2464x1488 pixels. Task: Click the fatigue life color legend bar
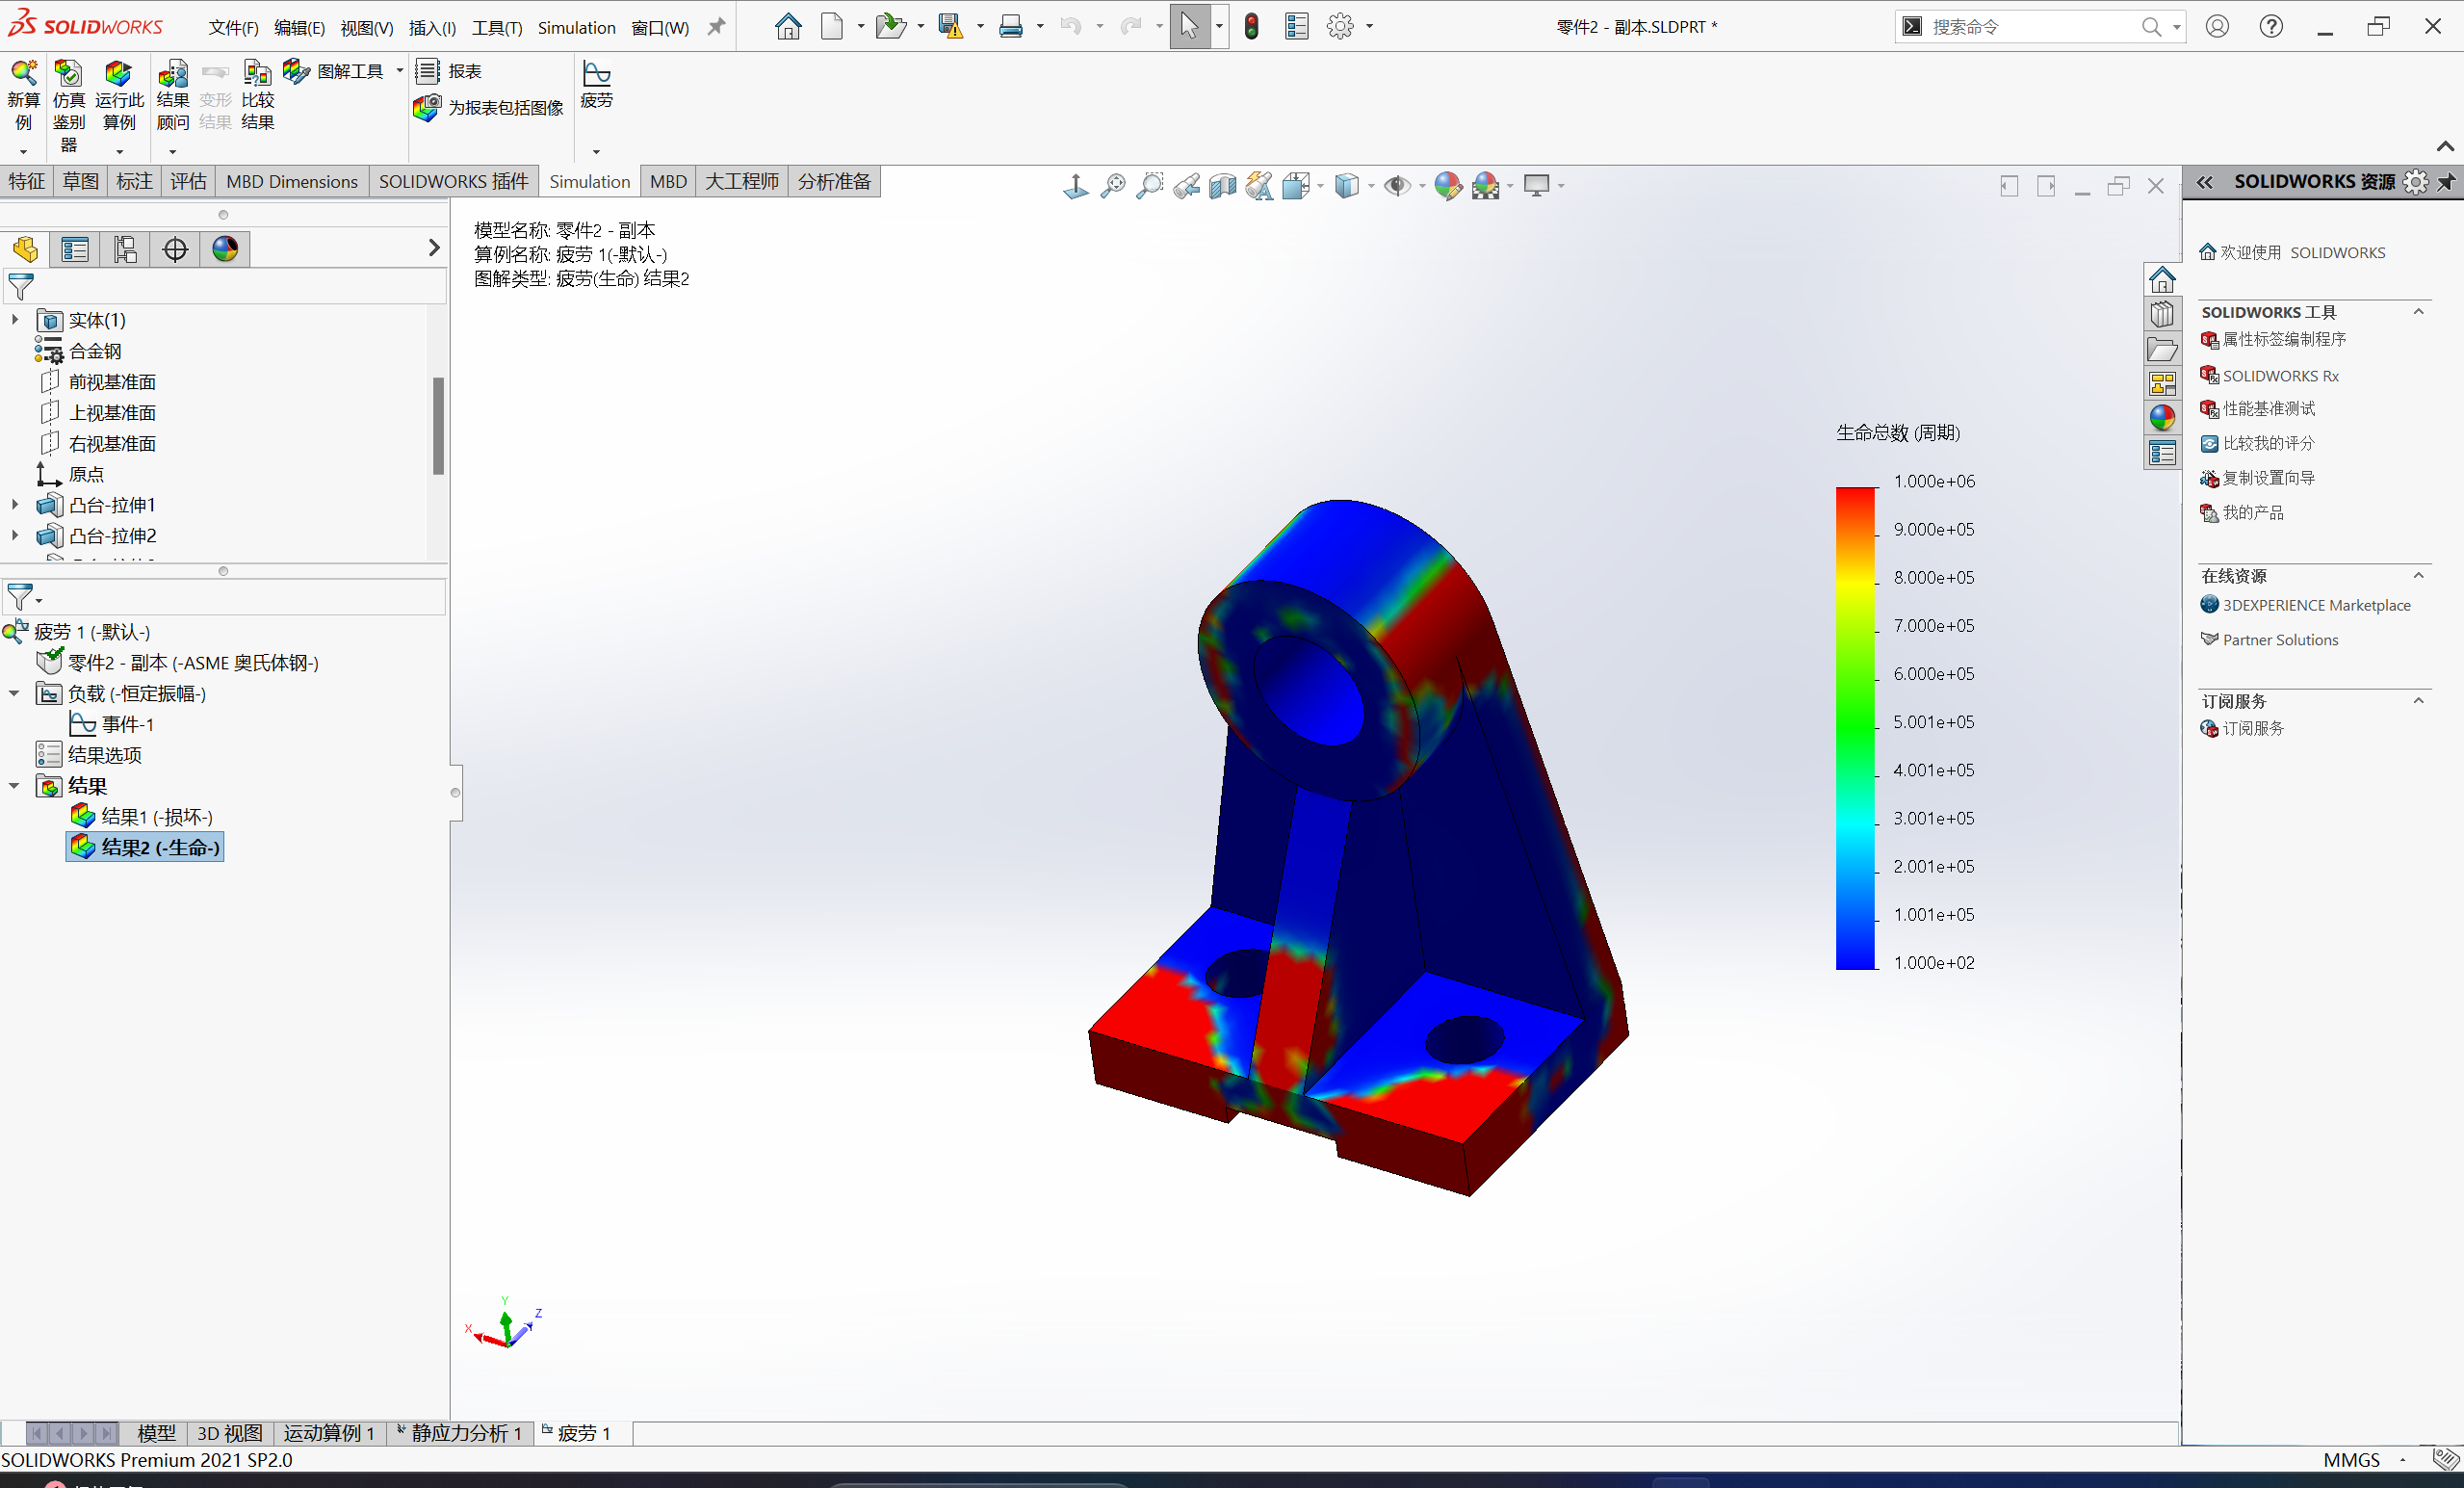pos(1855,727)
